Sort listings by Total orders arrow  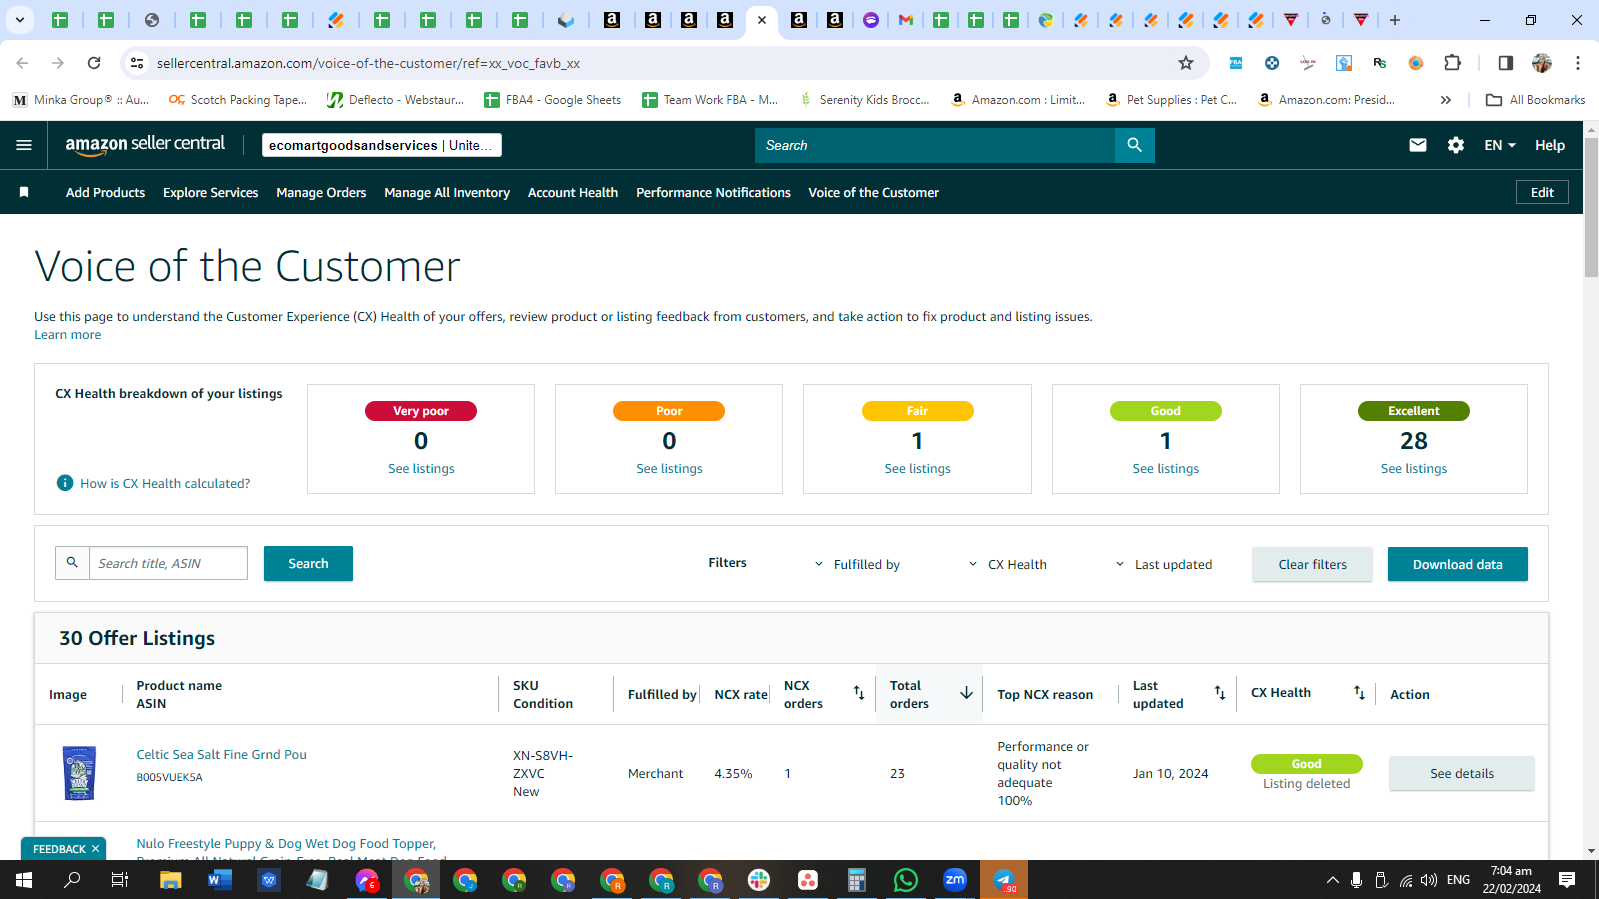coord(966,693)
